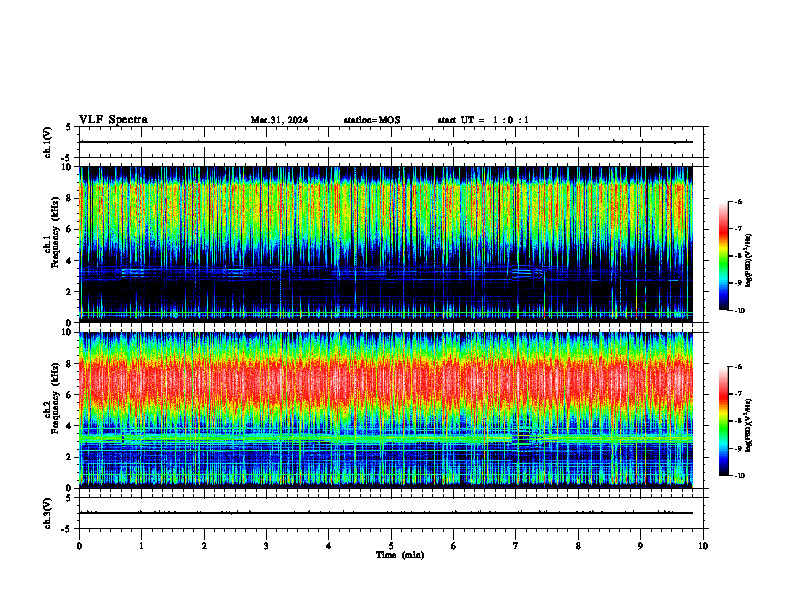Click the ch.1 spectrogram panel
The height and width of the screenshot is (612, 792).
[386, 244]
